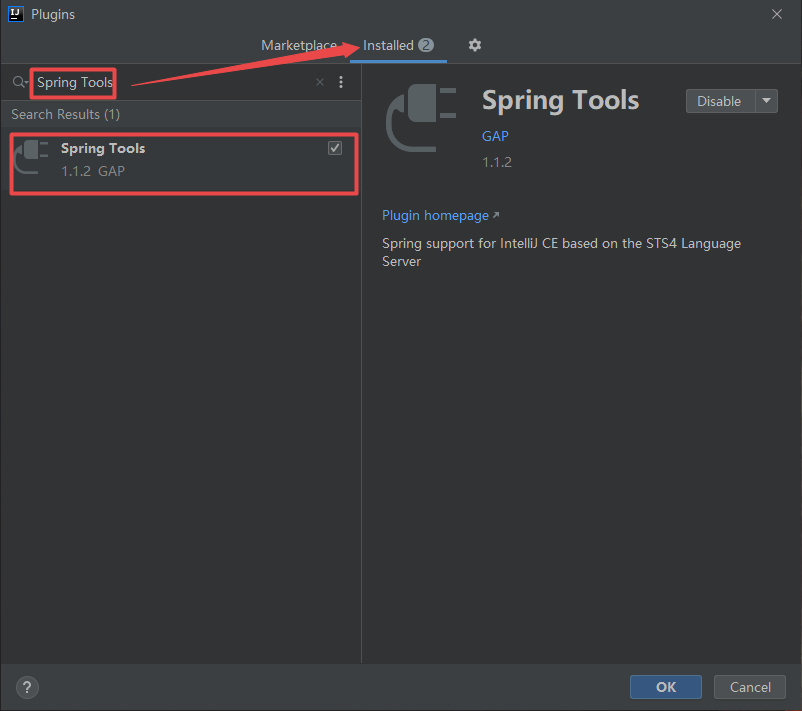Click the Cancel button
Screen dimensions: 802x711
pos(749,687)
